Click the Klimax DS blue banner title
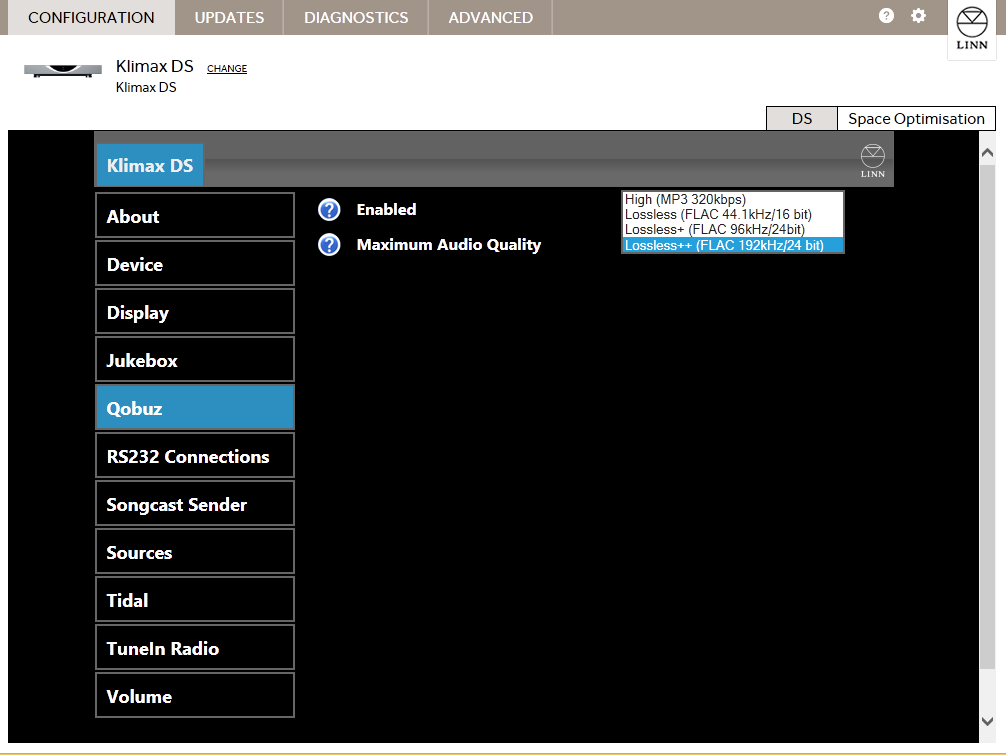 coord(149,165)
